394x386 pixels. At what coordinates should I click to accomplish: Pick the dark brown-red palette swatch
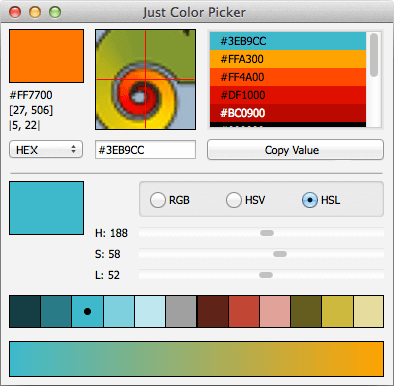[212, 311]
